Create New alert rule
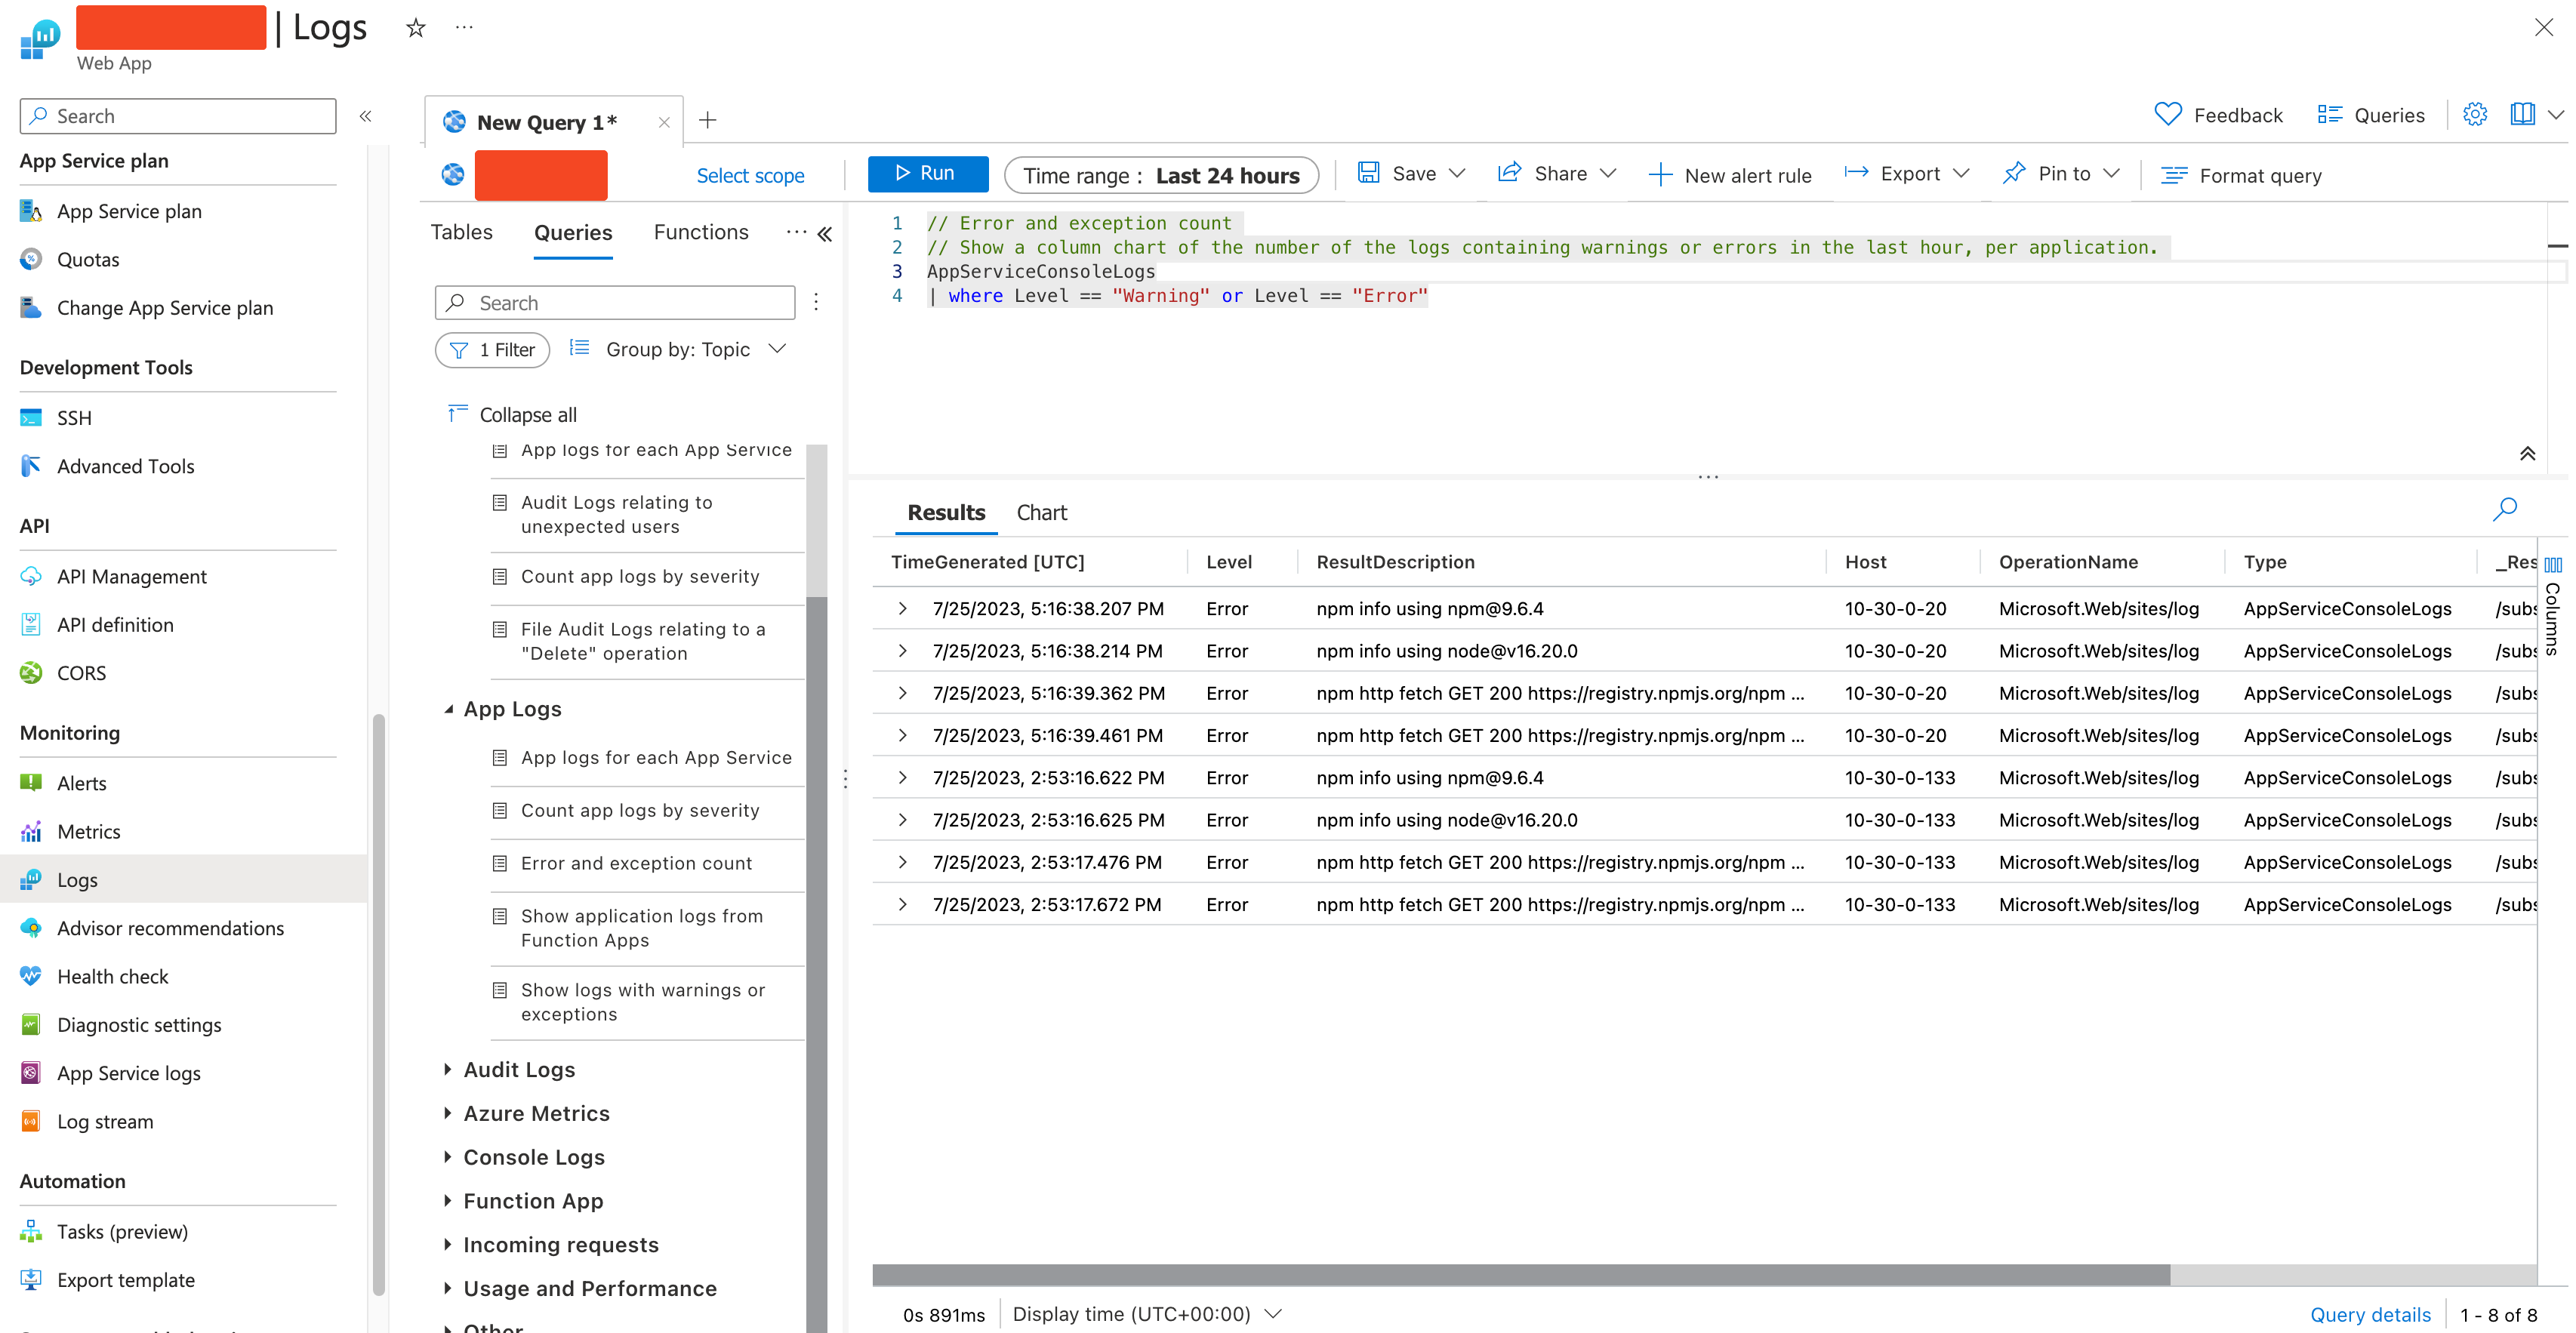This screenshot has width=2576, height=1333. coord(1729,176)
